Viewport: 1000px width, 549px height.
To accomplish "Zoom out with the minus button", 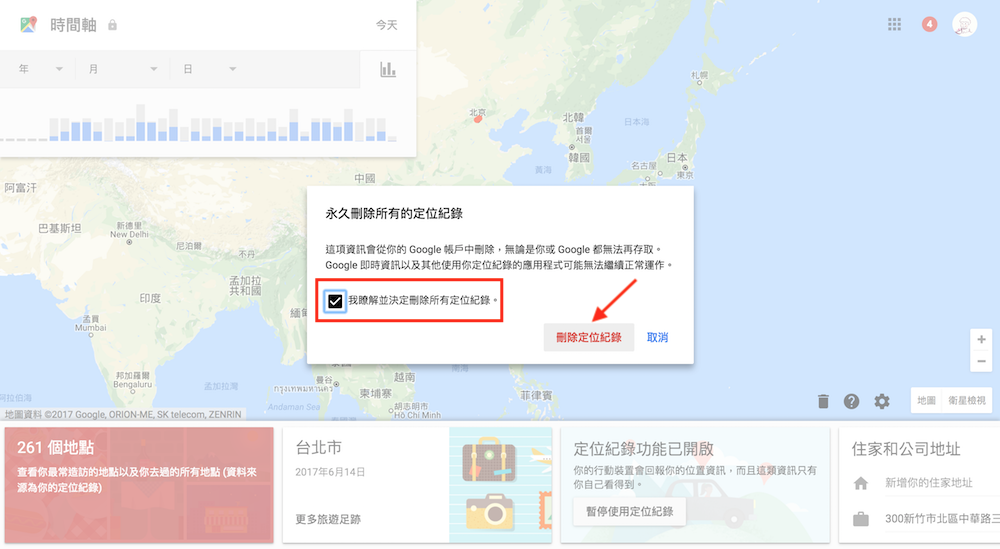I will coord(982,361).
